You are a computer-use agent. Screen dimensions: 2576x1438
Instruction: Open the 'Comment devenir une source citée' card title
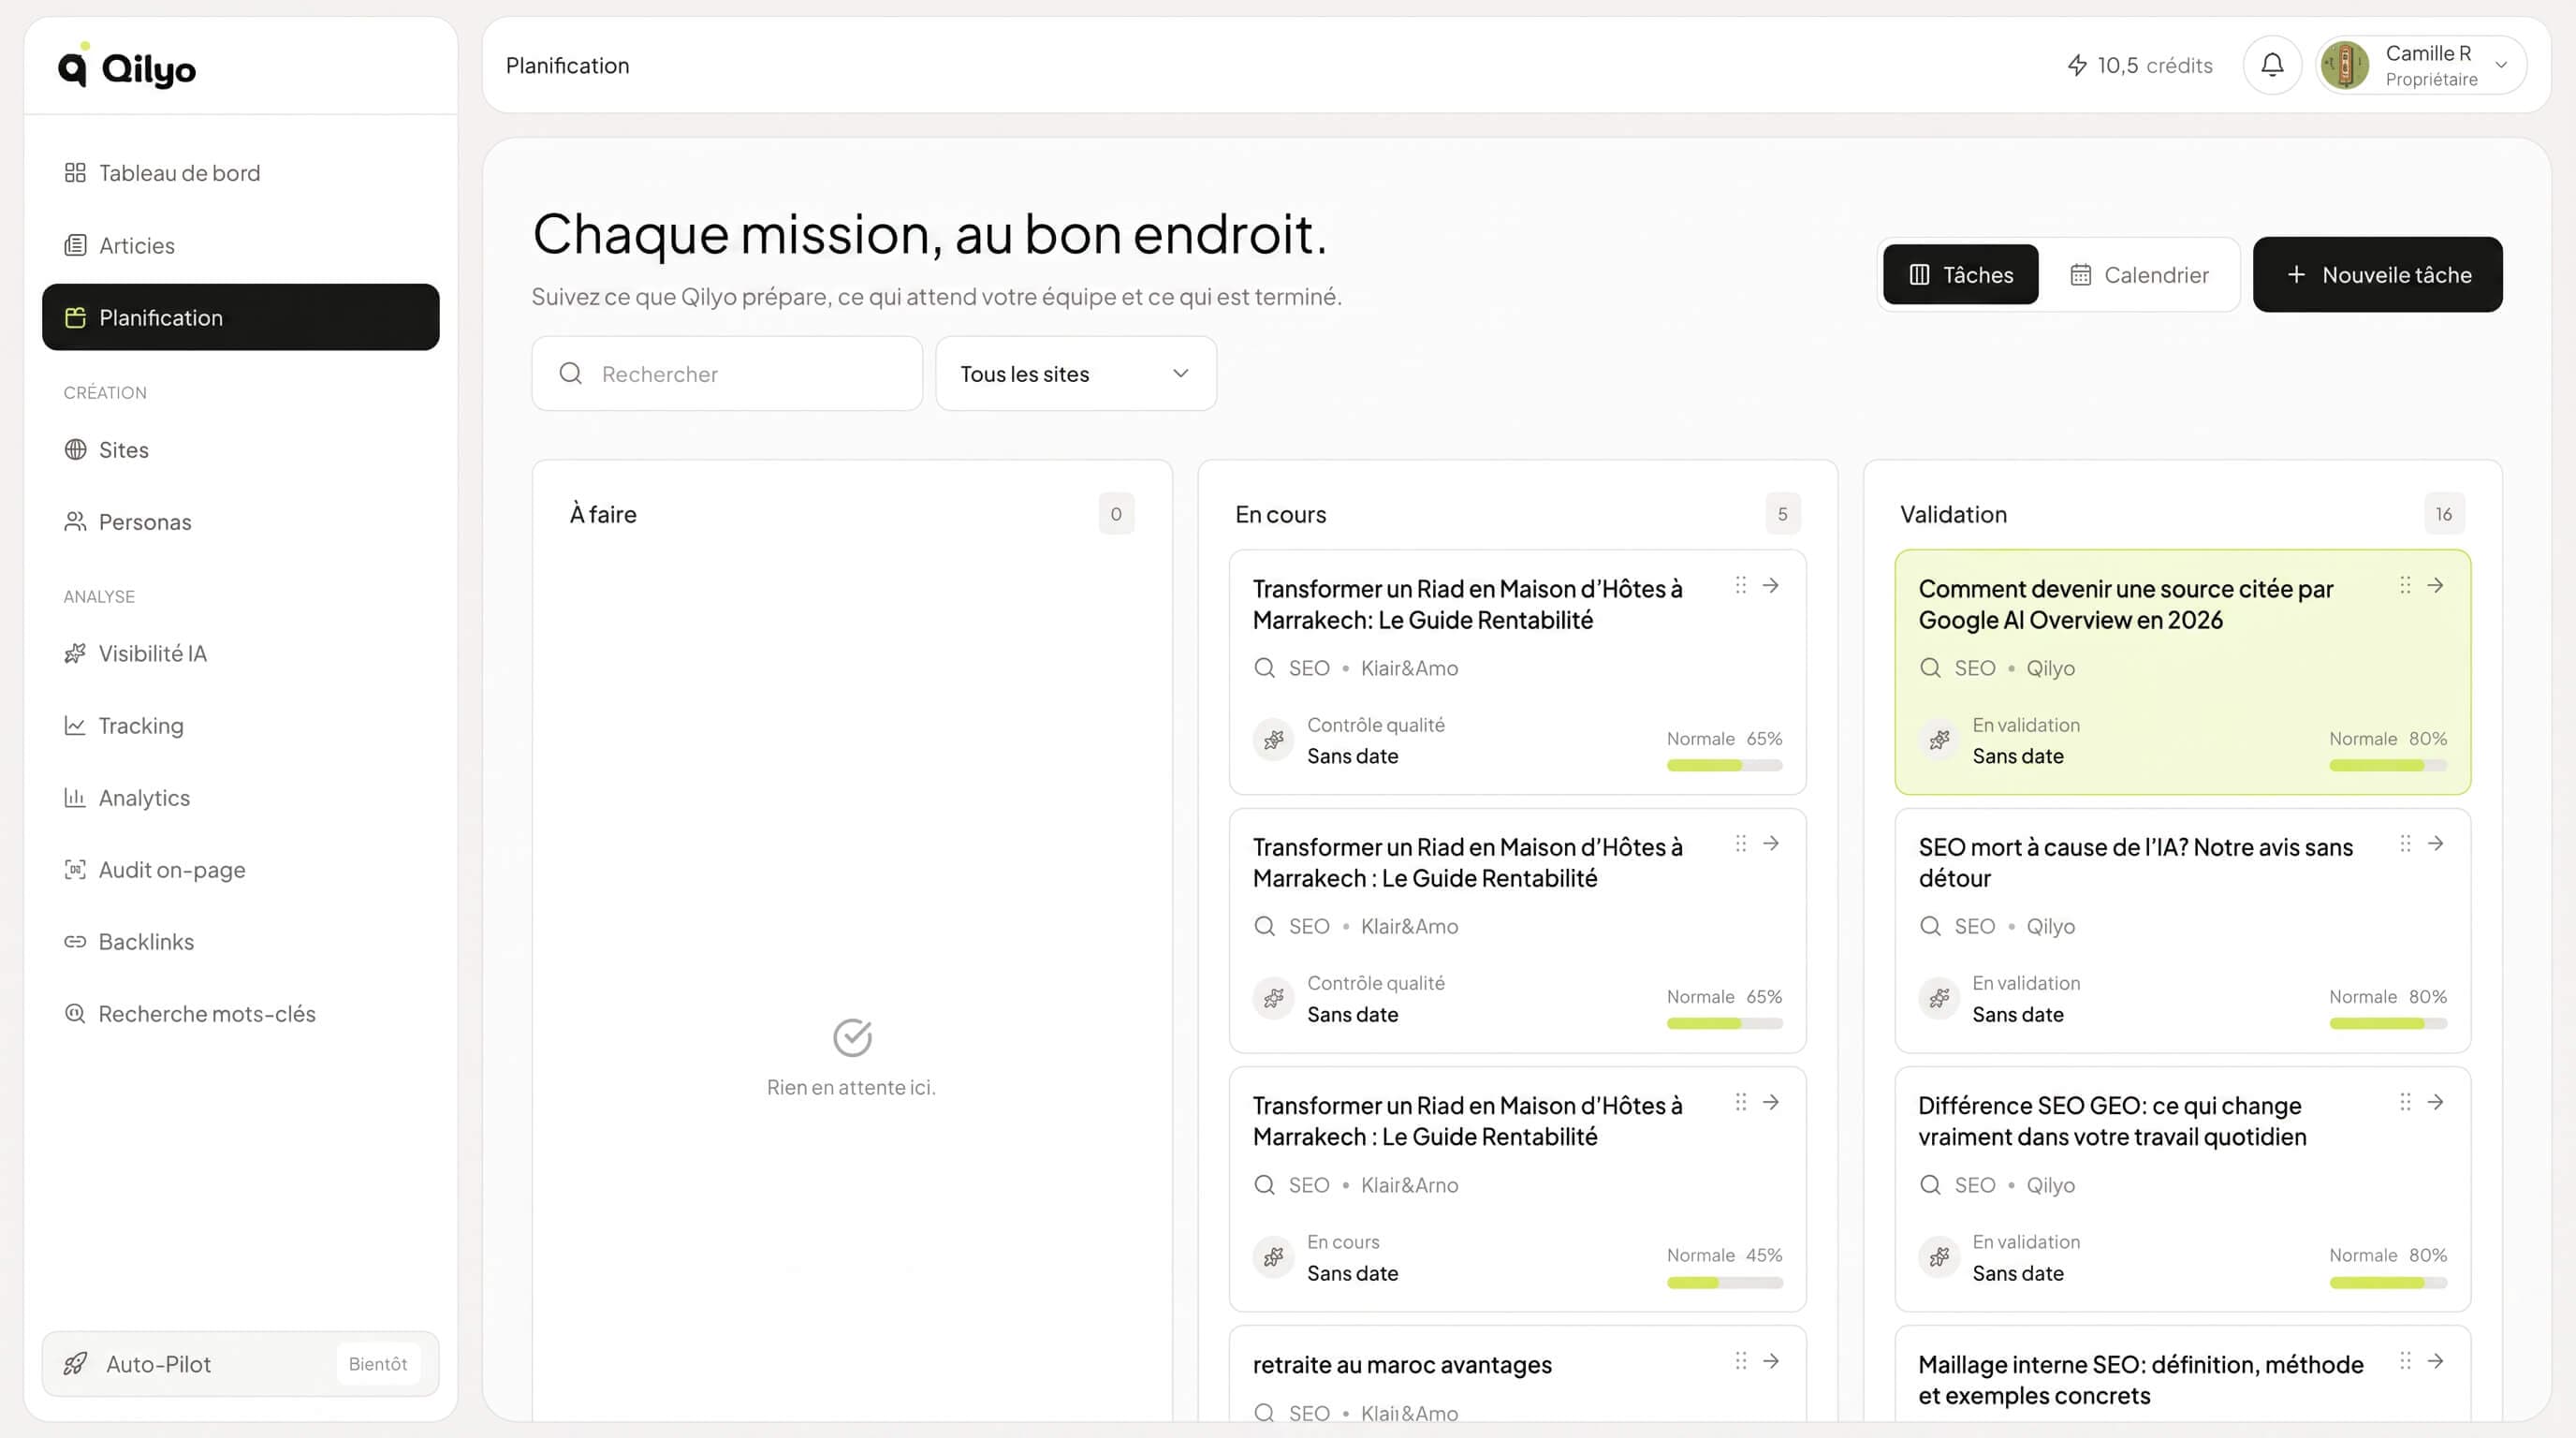click(x=2125, y=604)
